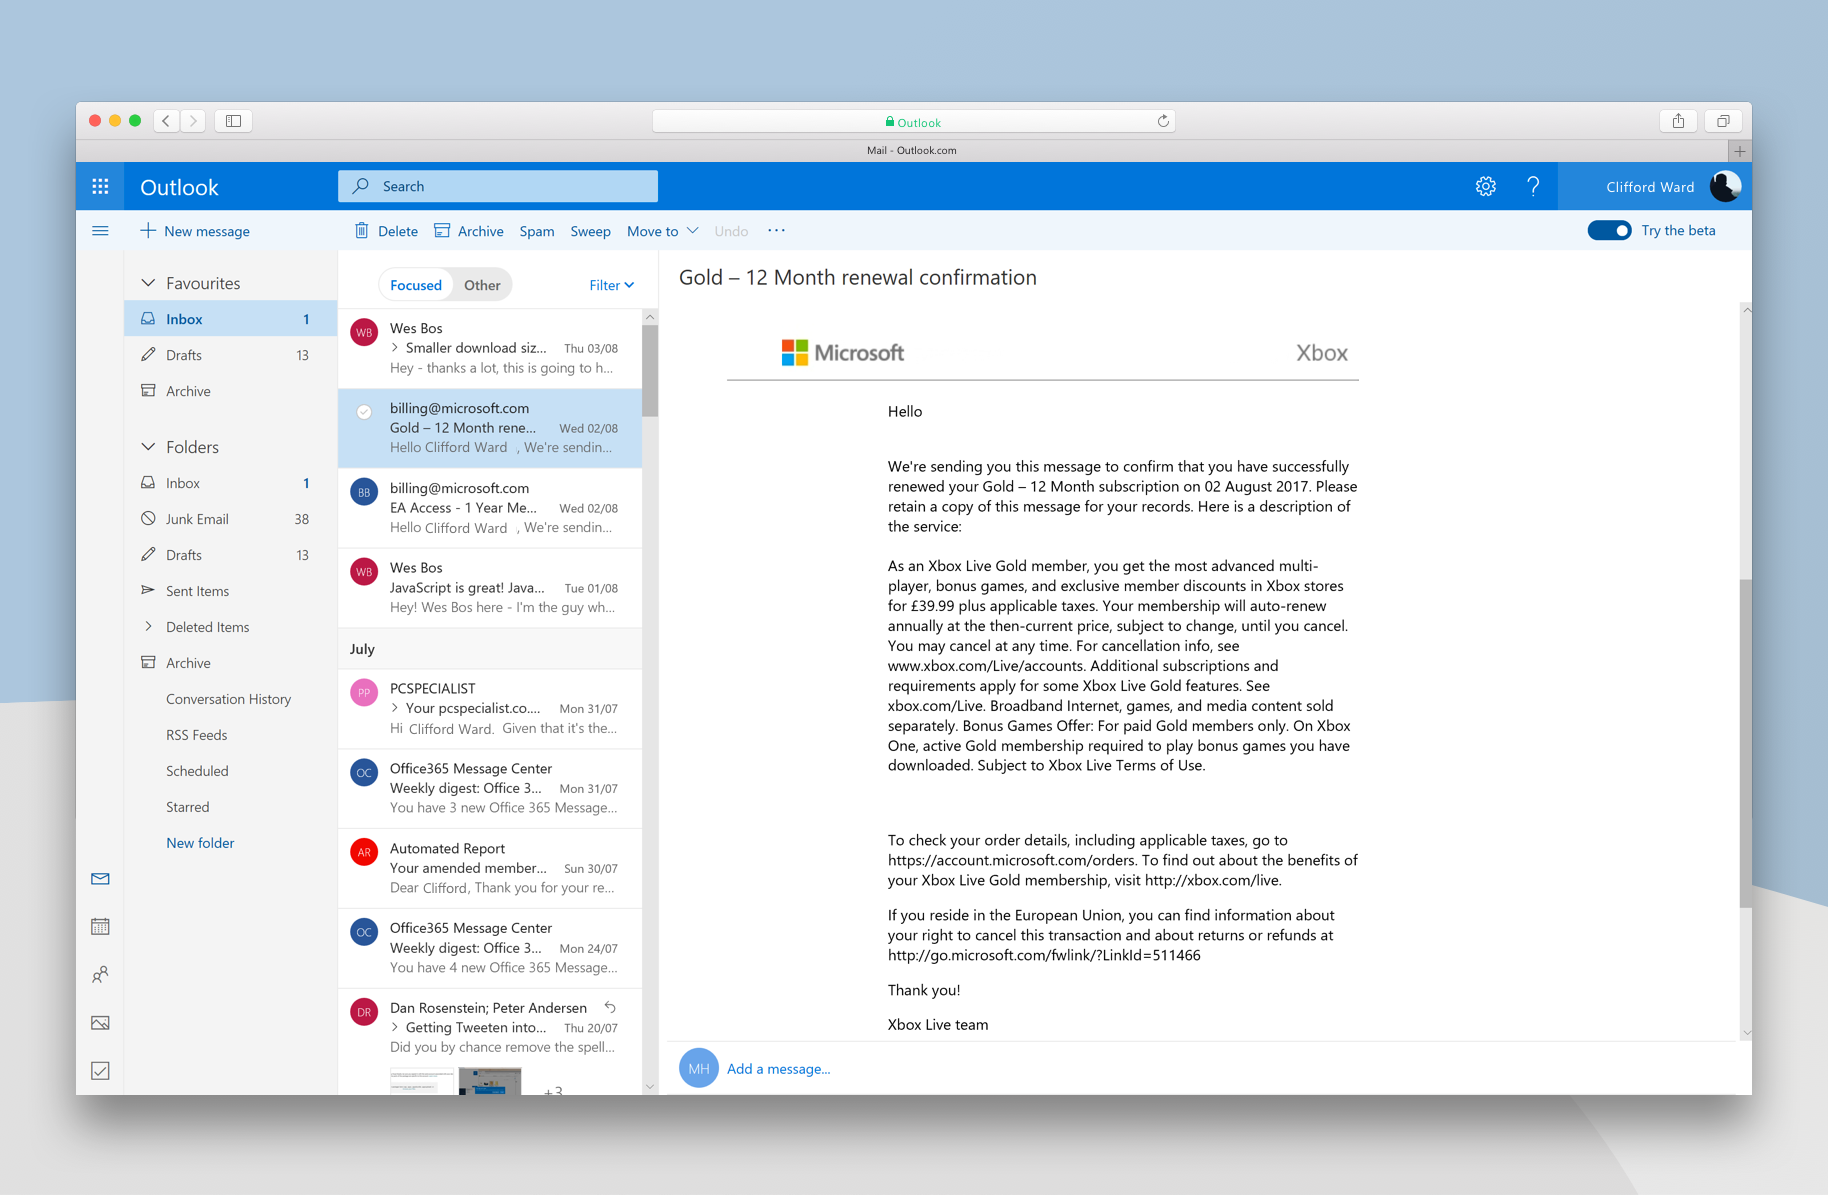Open the Junk Email folder
Image resolution: width=1828 pixels, height=1195 pixels.
pyautogui.click(x=231, y=519)
